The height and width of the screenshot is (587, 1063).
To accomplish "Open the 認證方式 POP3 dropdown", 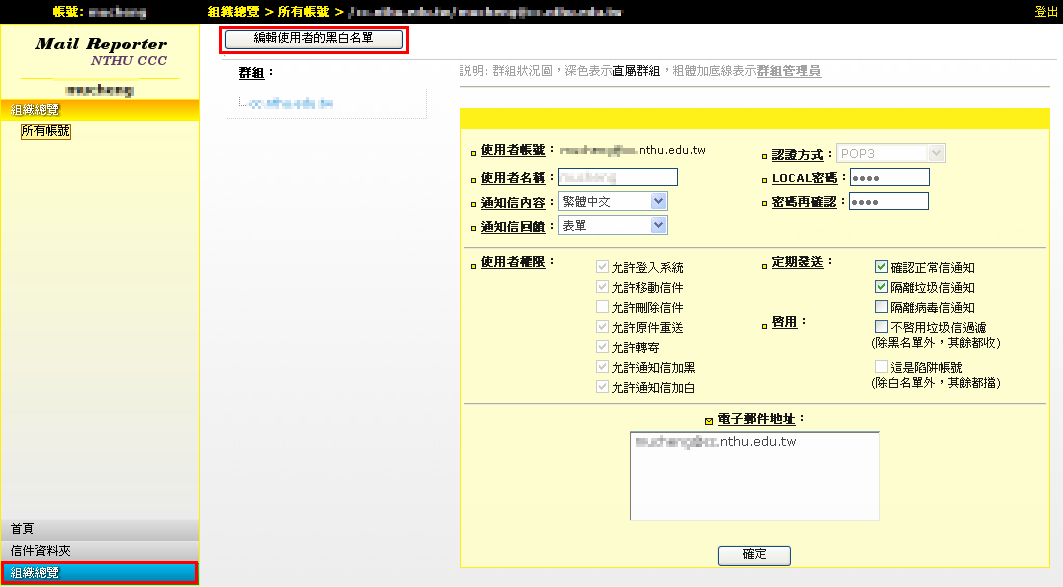I will (891, 154).
